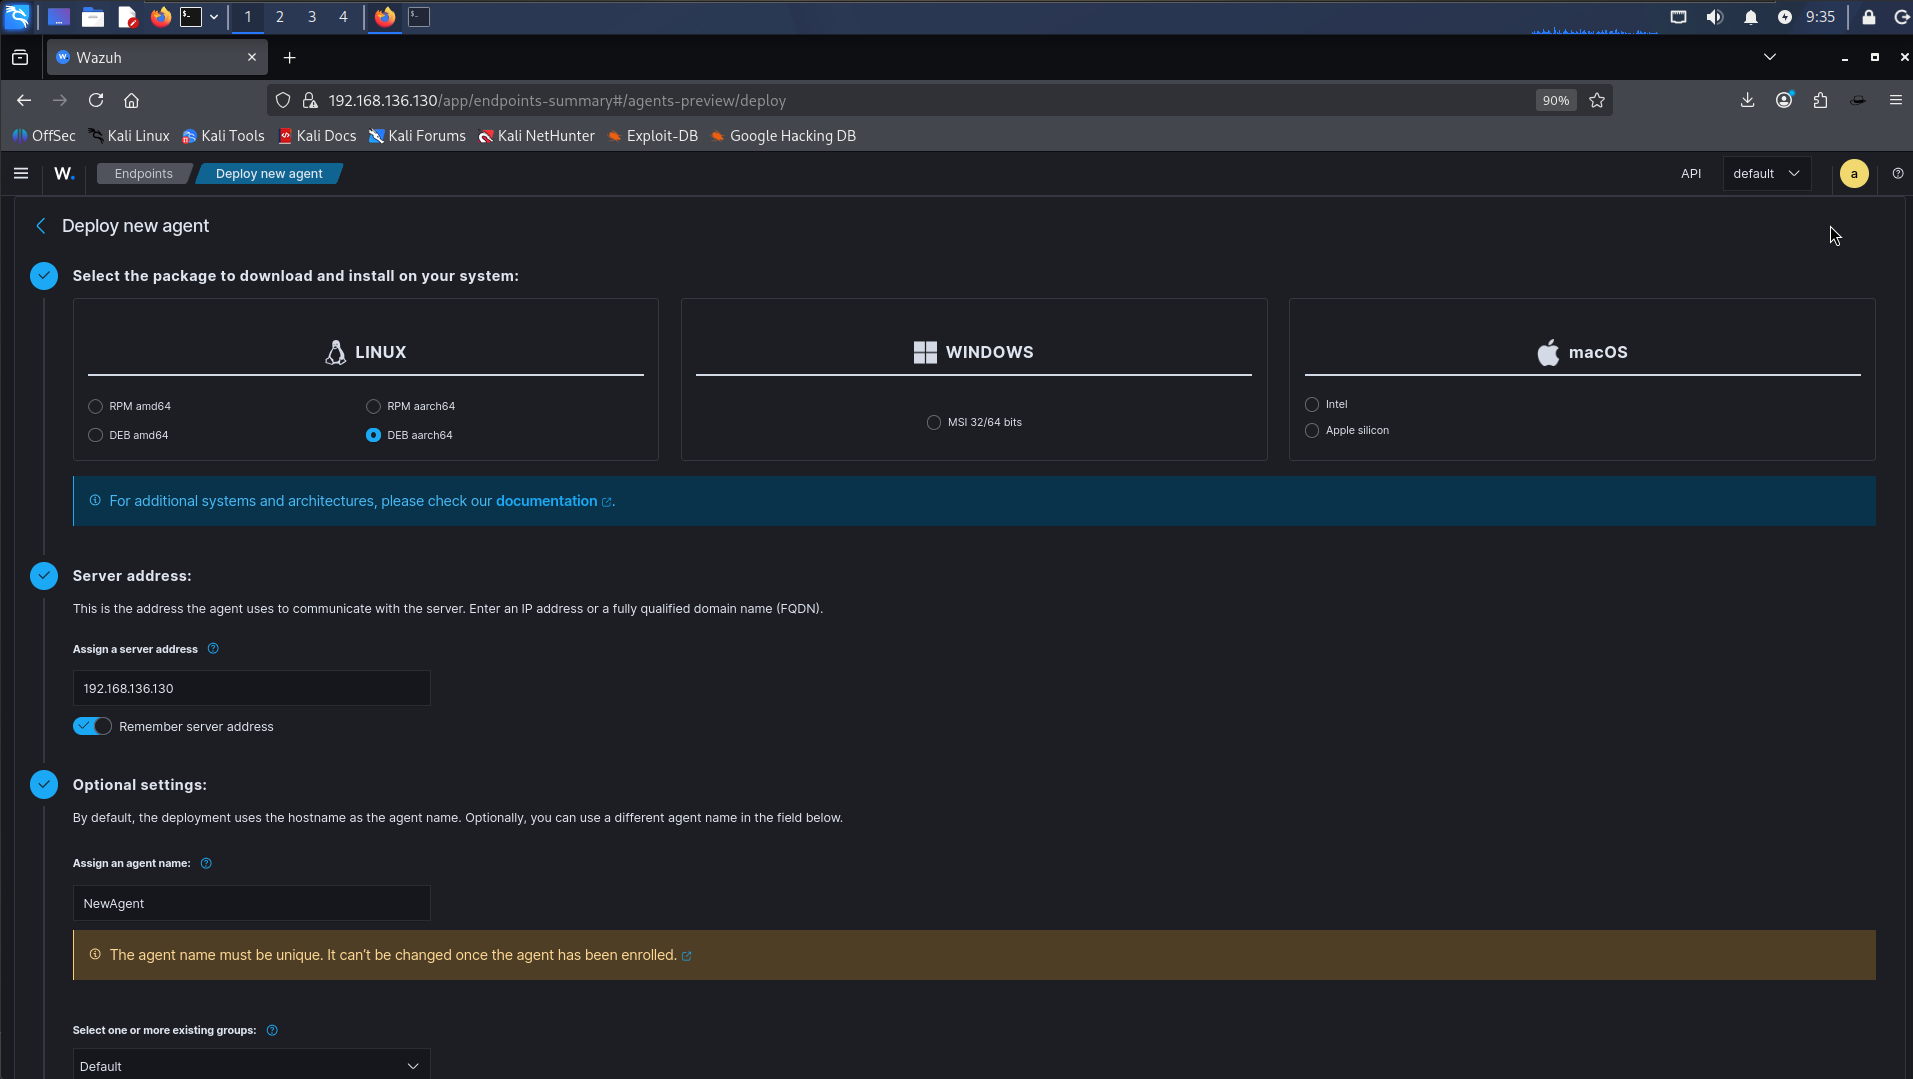Expand the Default groups dropdown

[x=251, y=1065]
